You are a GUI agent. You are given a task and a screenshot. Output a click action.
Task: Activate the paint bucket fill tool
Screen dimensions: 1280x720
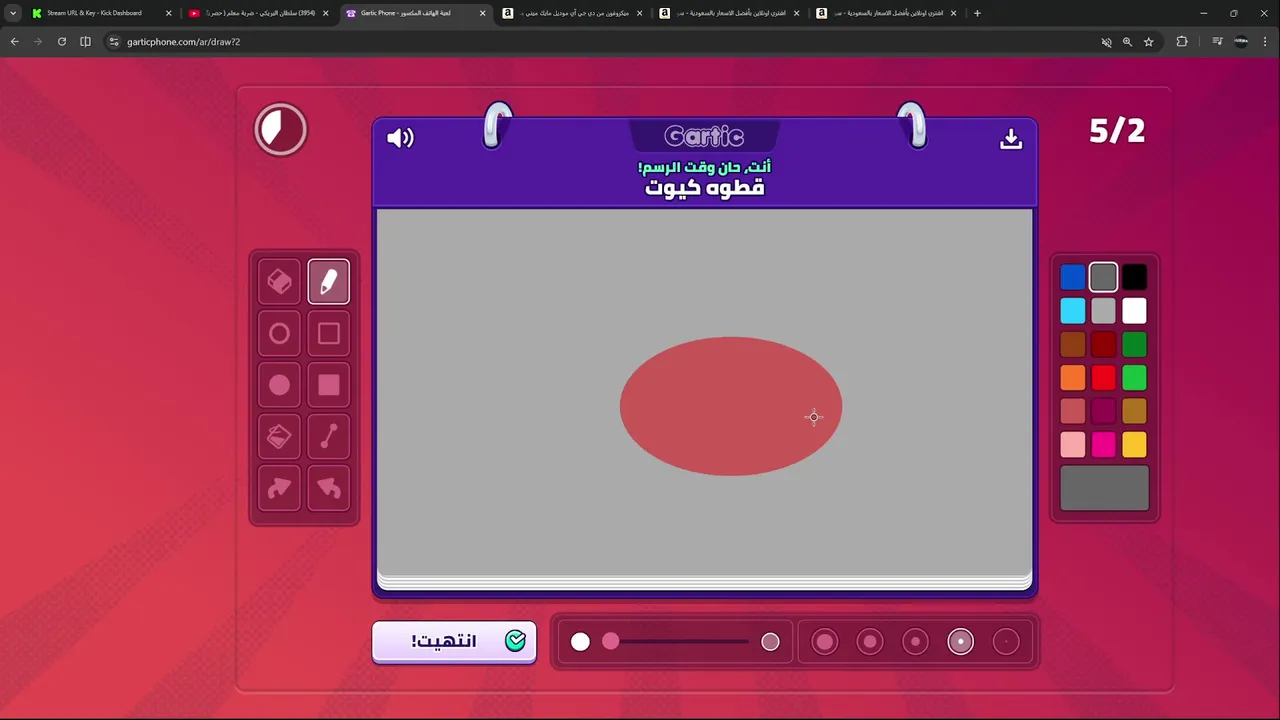[279, 437]
